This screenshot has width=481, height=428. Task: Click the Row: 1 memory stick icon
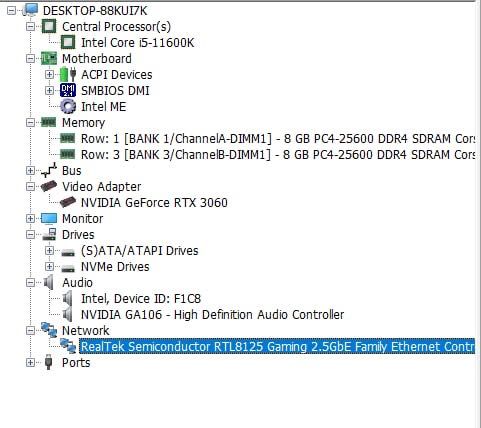[68, 138]
